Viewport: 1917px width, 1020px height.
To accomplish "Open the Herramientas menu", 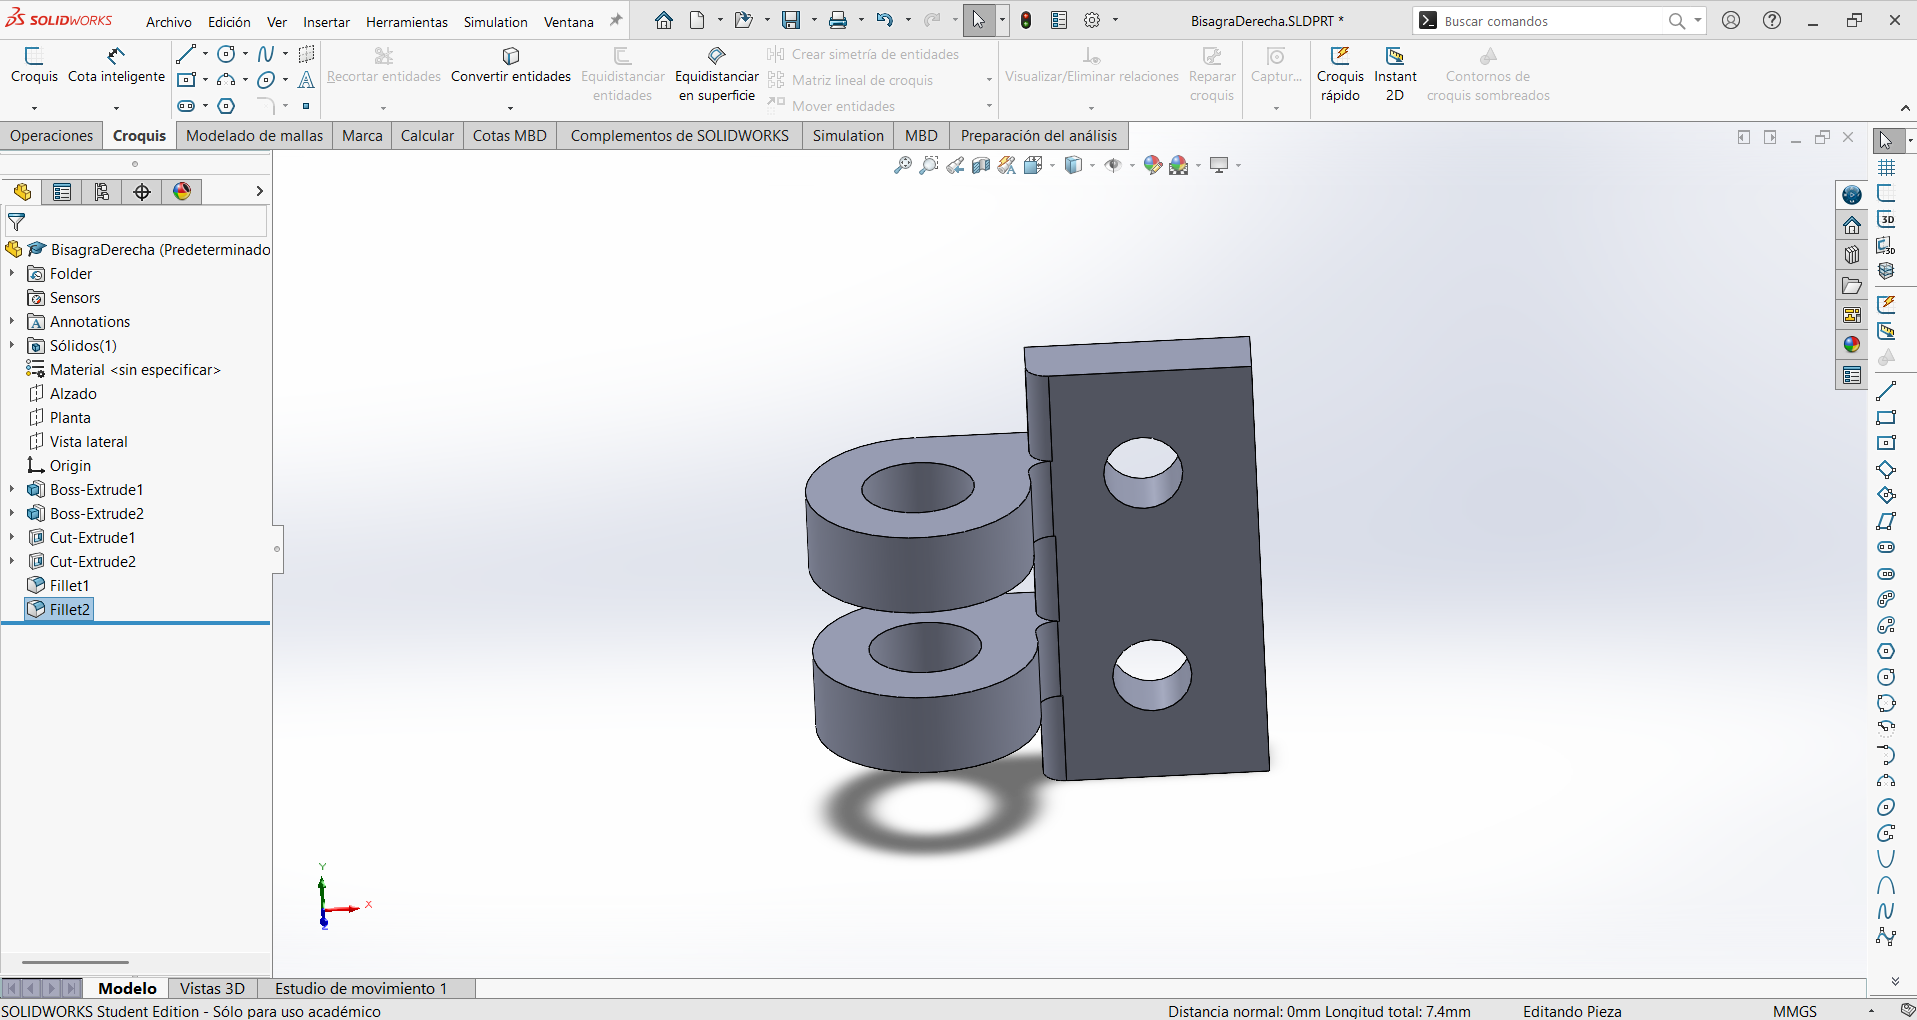I will pyautogui.click(x=407, y=22).
